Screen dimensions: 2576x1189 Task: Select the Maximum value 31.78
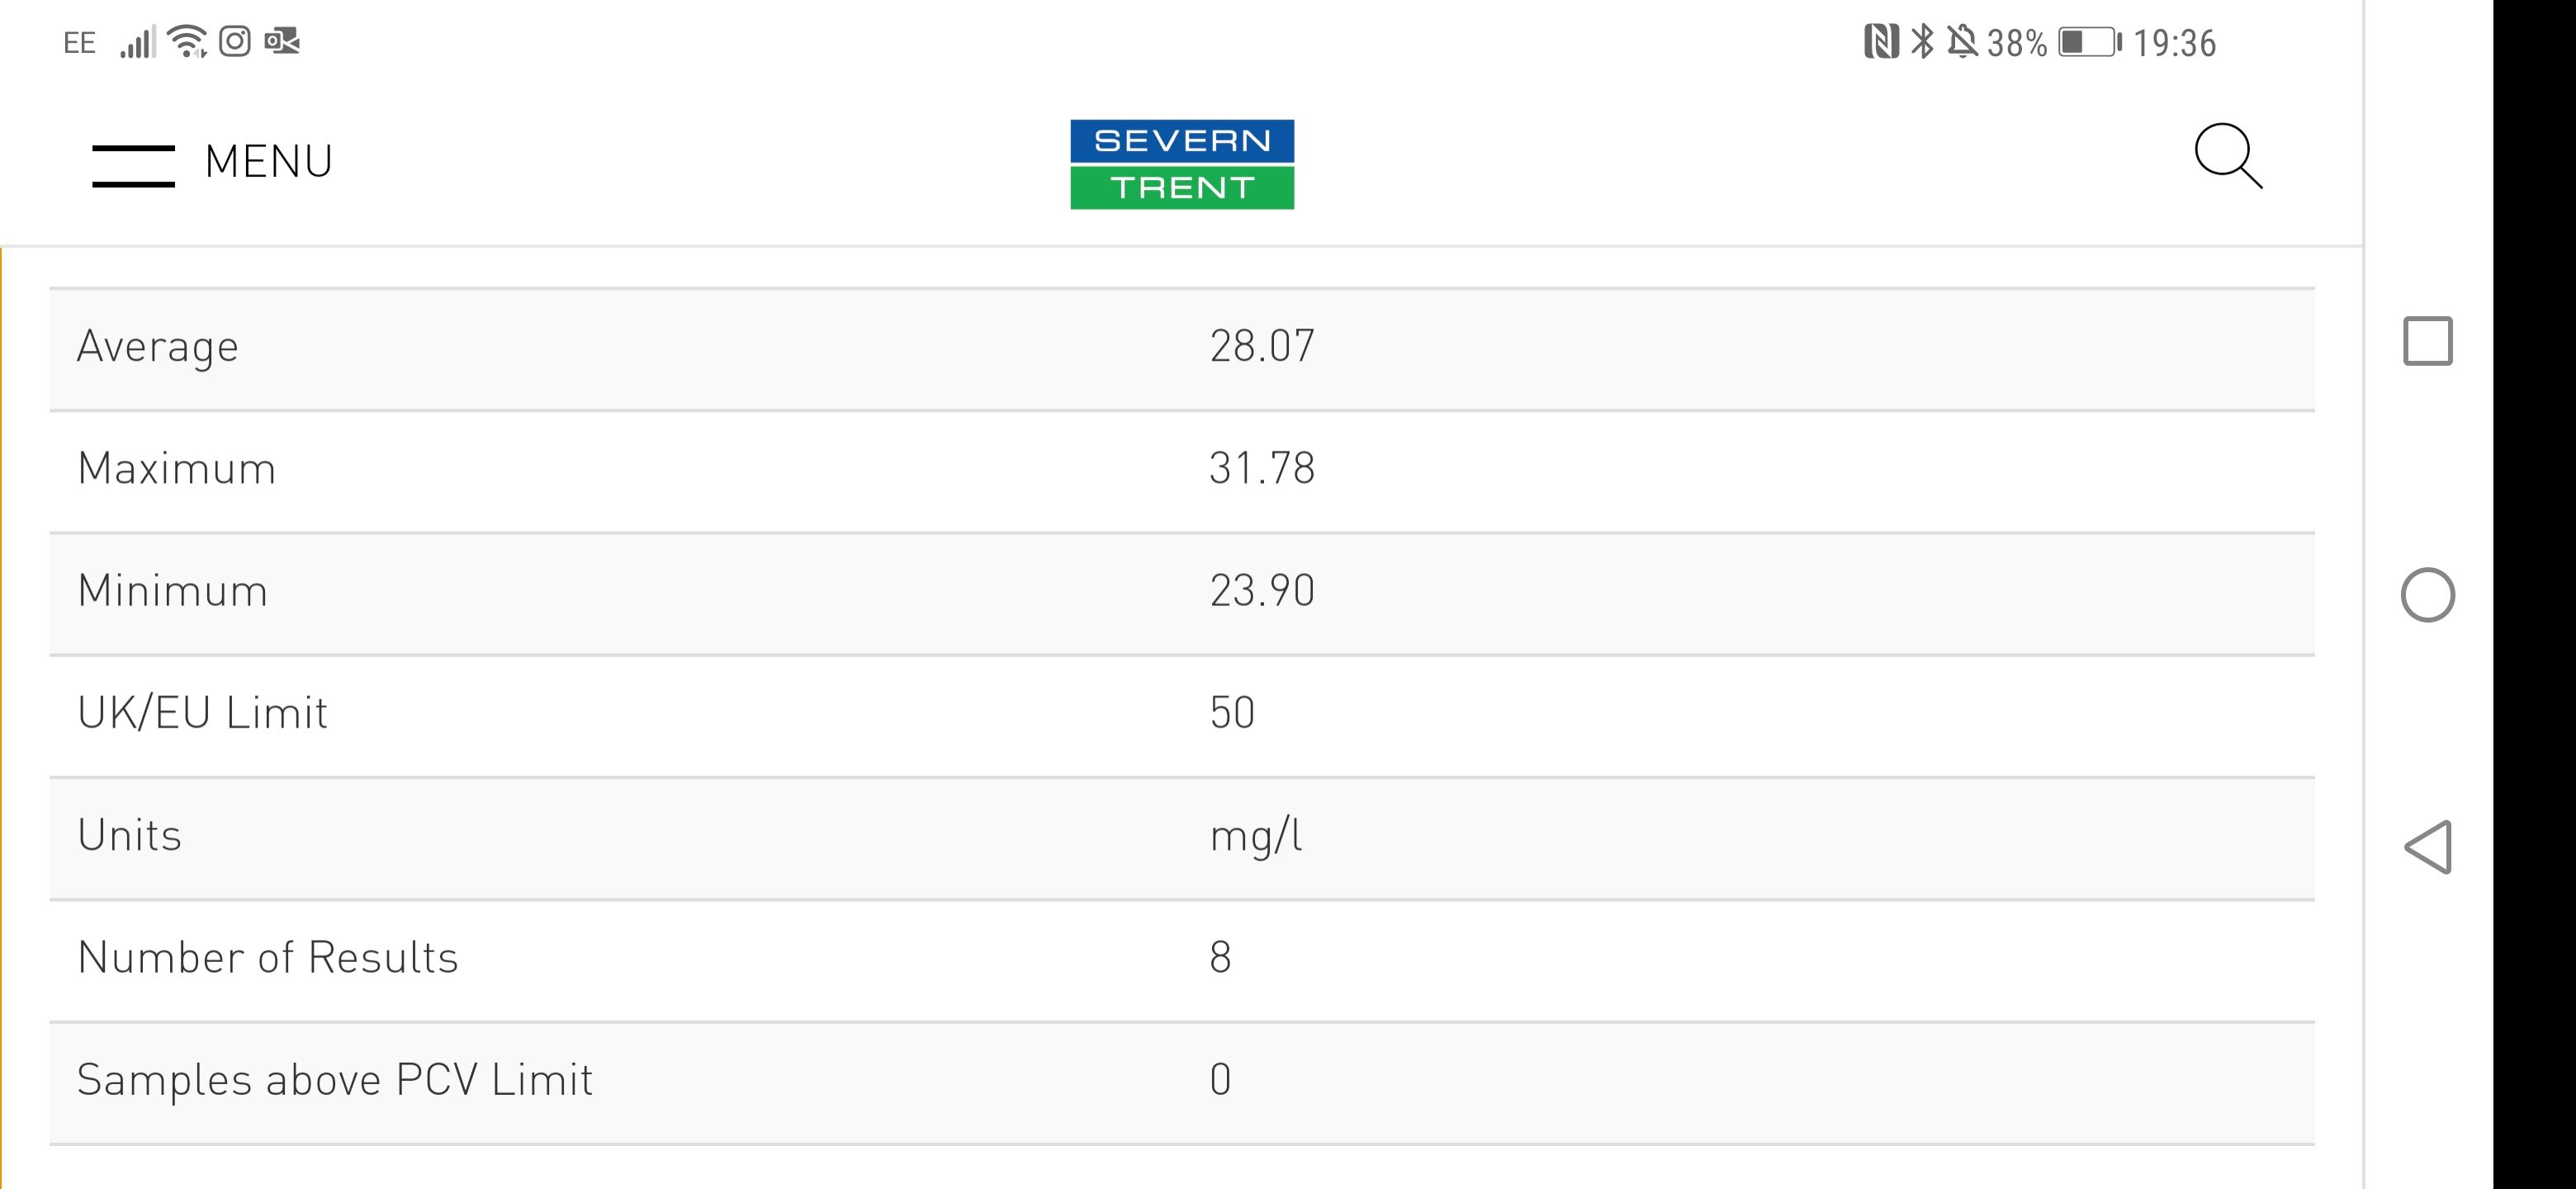click(x=1262, y=468)
